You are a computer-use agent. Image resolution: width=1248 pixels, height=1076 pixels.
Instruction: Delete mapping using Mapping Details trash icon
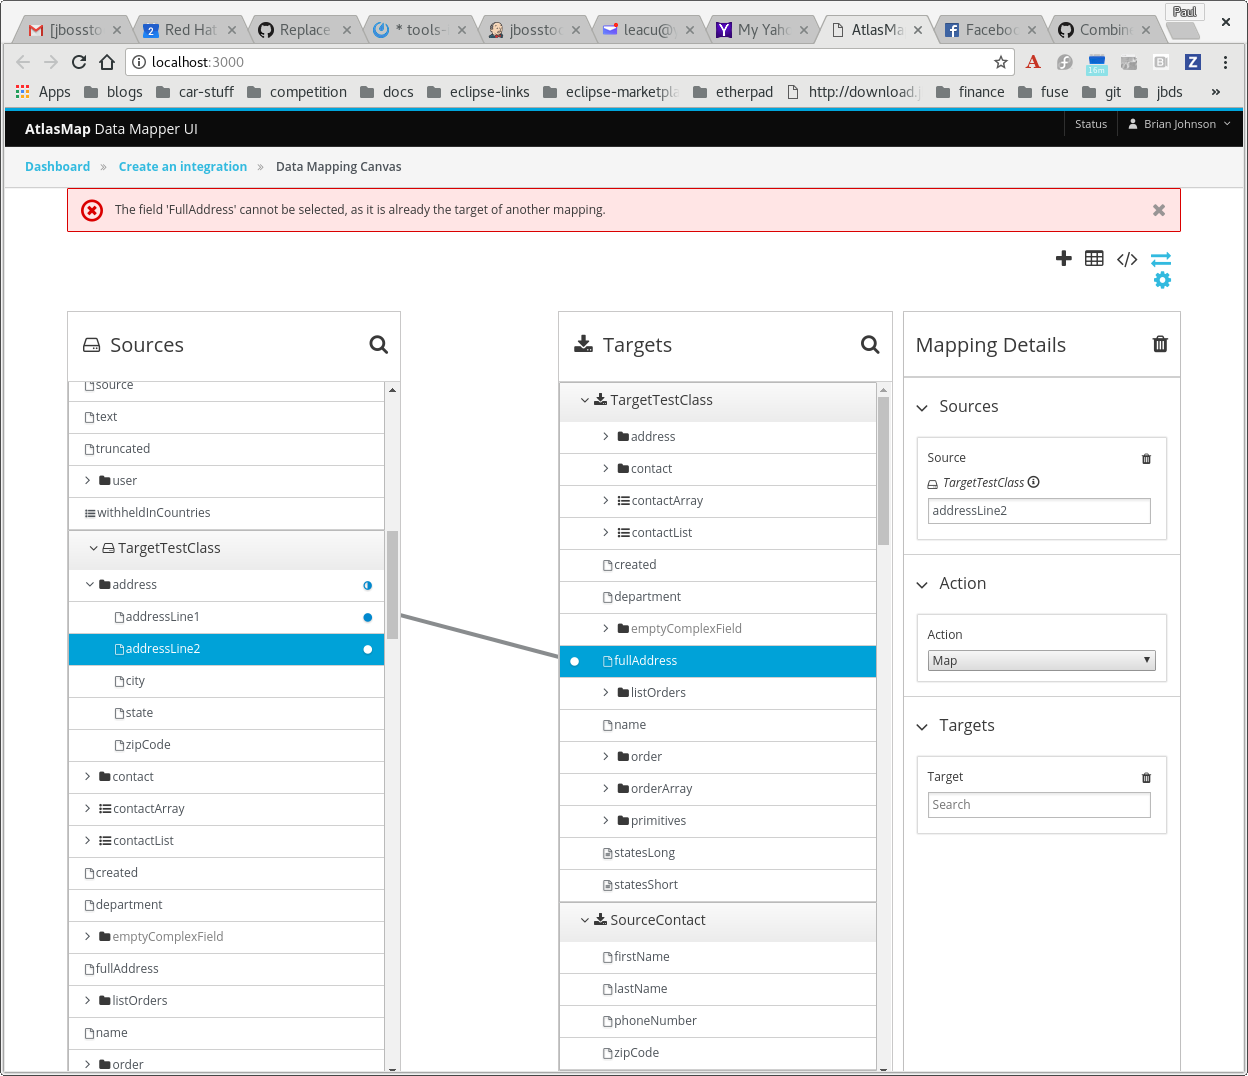point(1159,344)
